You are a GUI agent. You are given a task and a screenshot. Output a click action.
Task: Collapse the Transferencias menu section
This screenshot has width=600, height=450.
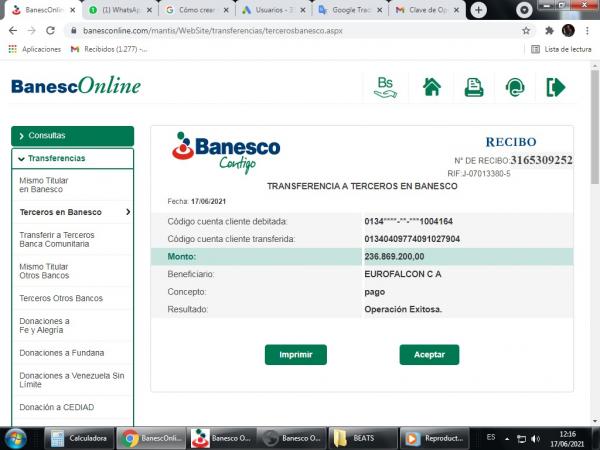[x=73, y=158]
